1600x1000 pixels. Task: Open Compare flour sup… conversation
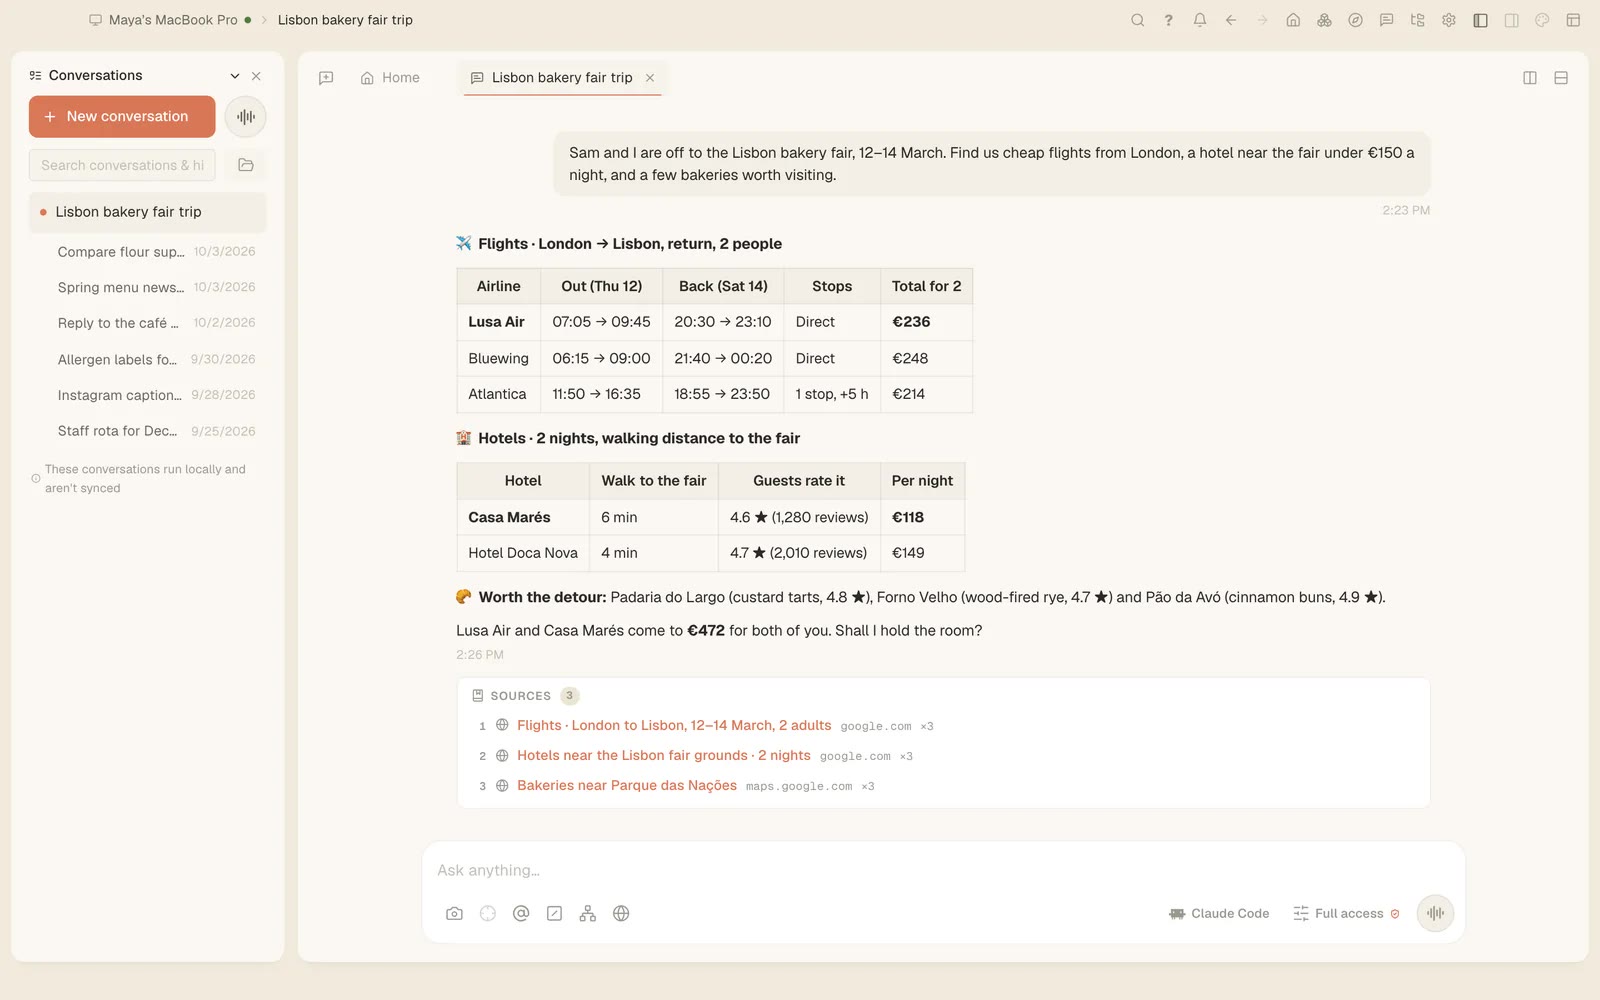click(148, 252)
